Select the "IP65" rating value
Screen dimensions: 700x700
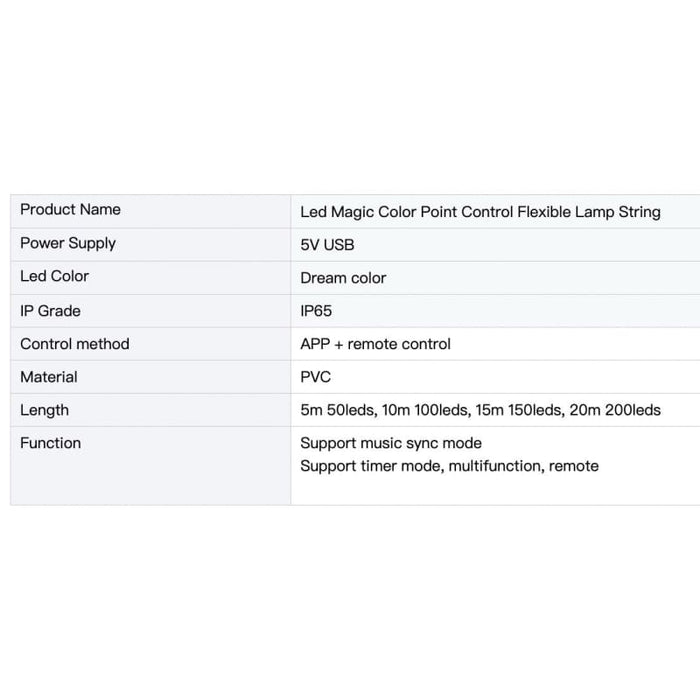tap(316, 311)
